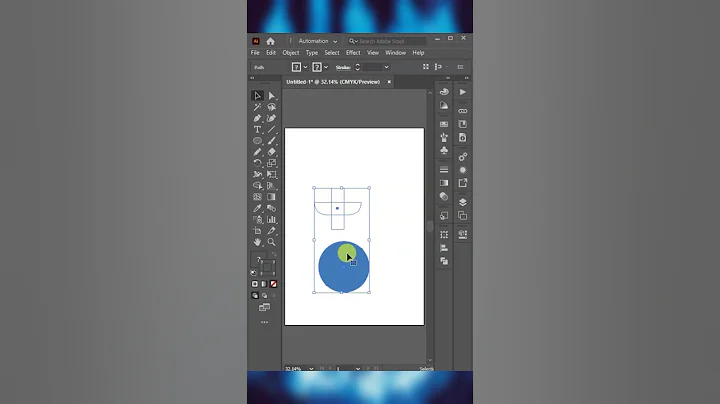Open the Align panel icon
This screenshot has width=720, height=404.
[444, 248]
